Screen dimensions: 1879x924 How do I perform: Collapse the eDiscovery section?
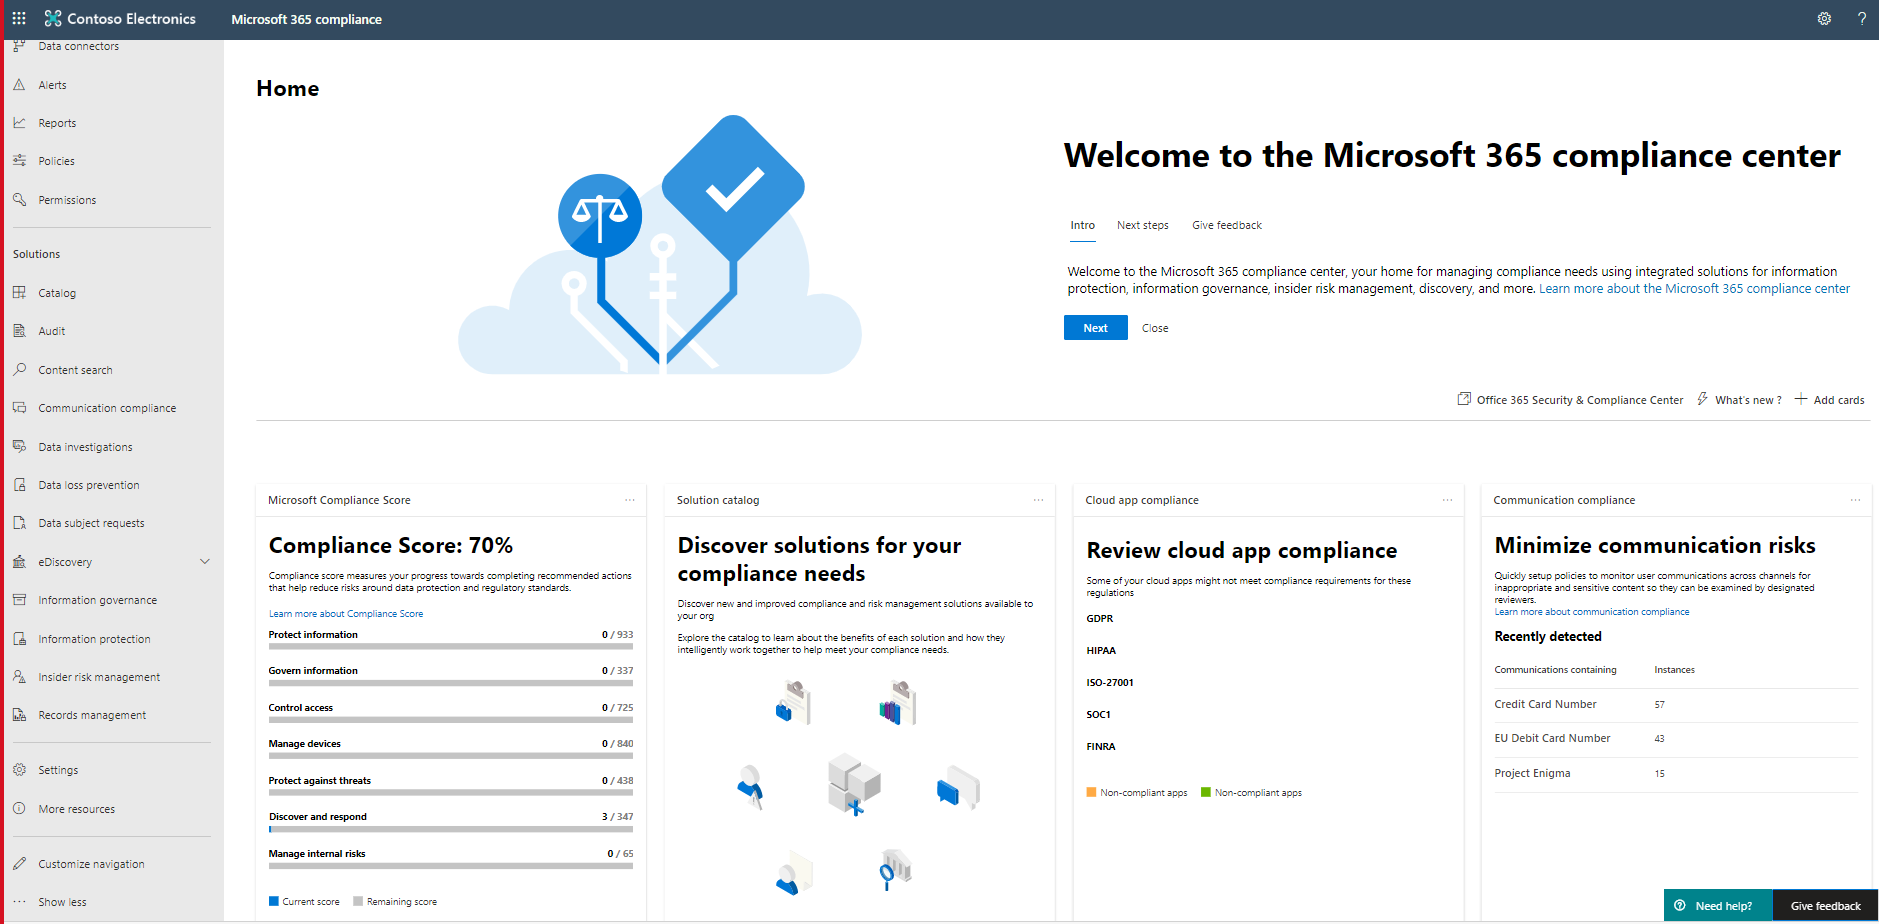(205, 561)
